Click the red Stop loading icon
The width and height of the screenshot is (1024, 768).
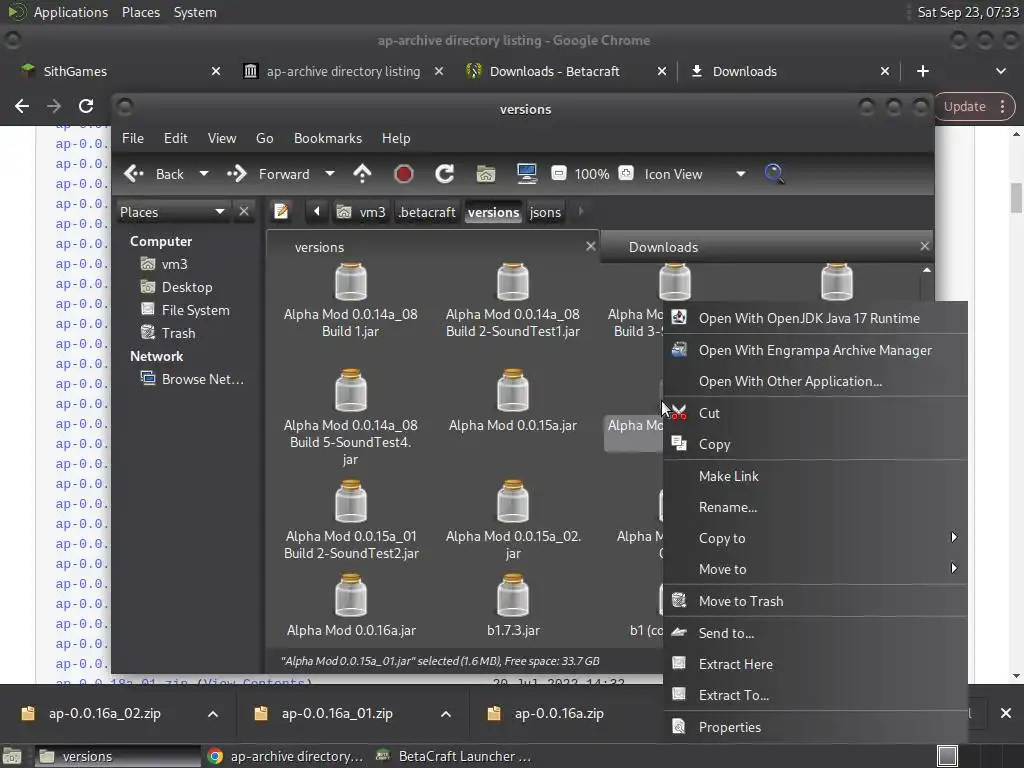pyautogui.click(x=404, y=174)
